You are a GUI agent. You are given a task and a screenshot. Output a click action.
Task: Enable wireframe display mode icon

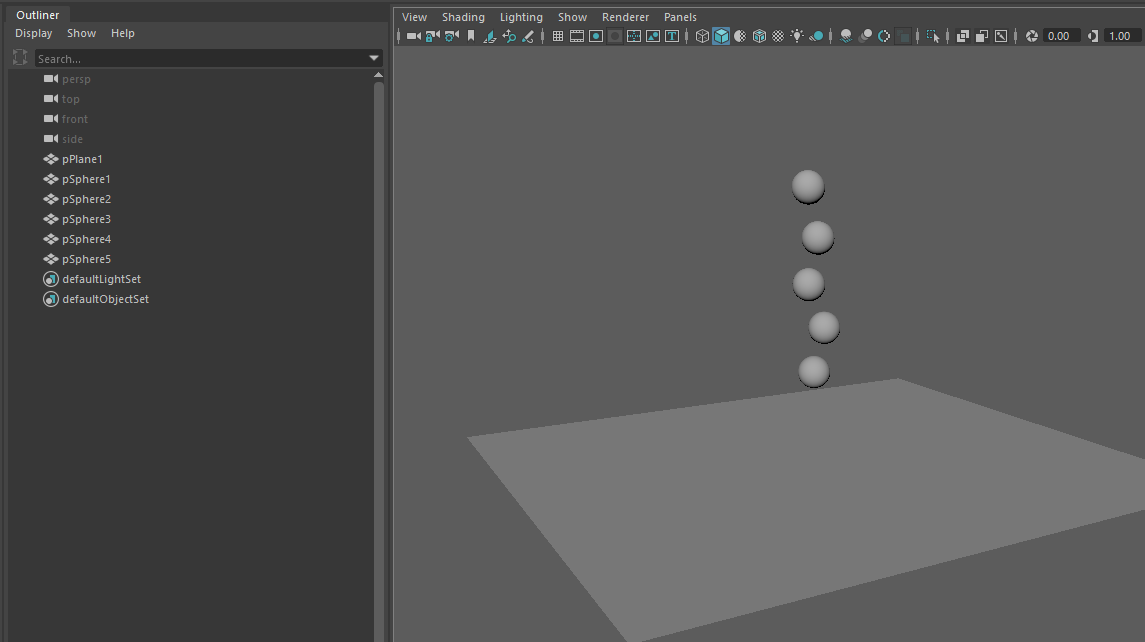coord(701,36)
